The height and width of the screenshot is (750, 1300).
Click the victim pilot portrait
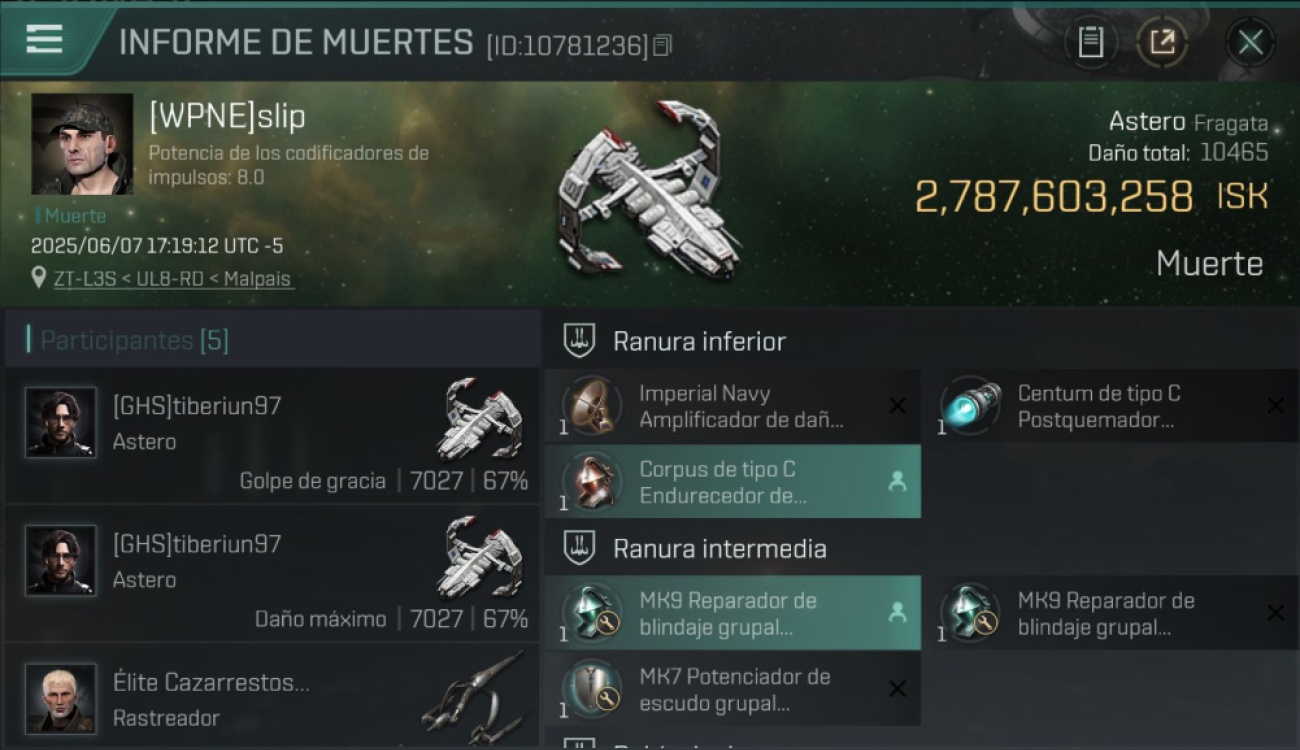(82, 144)
